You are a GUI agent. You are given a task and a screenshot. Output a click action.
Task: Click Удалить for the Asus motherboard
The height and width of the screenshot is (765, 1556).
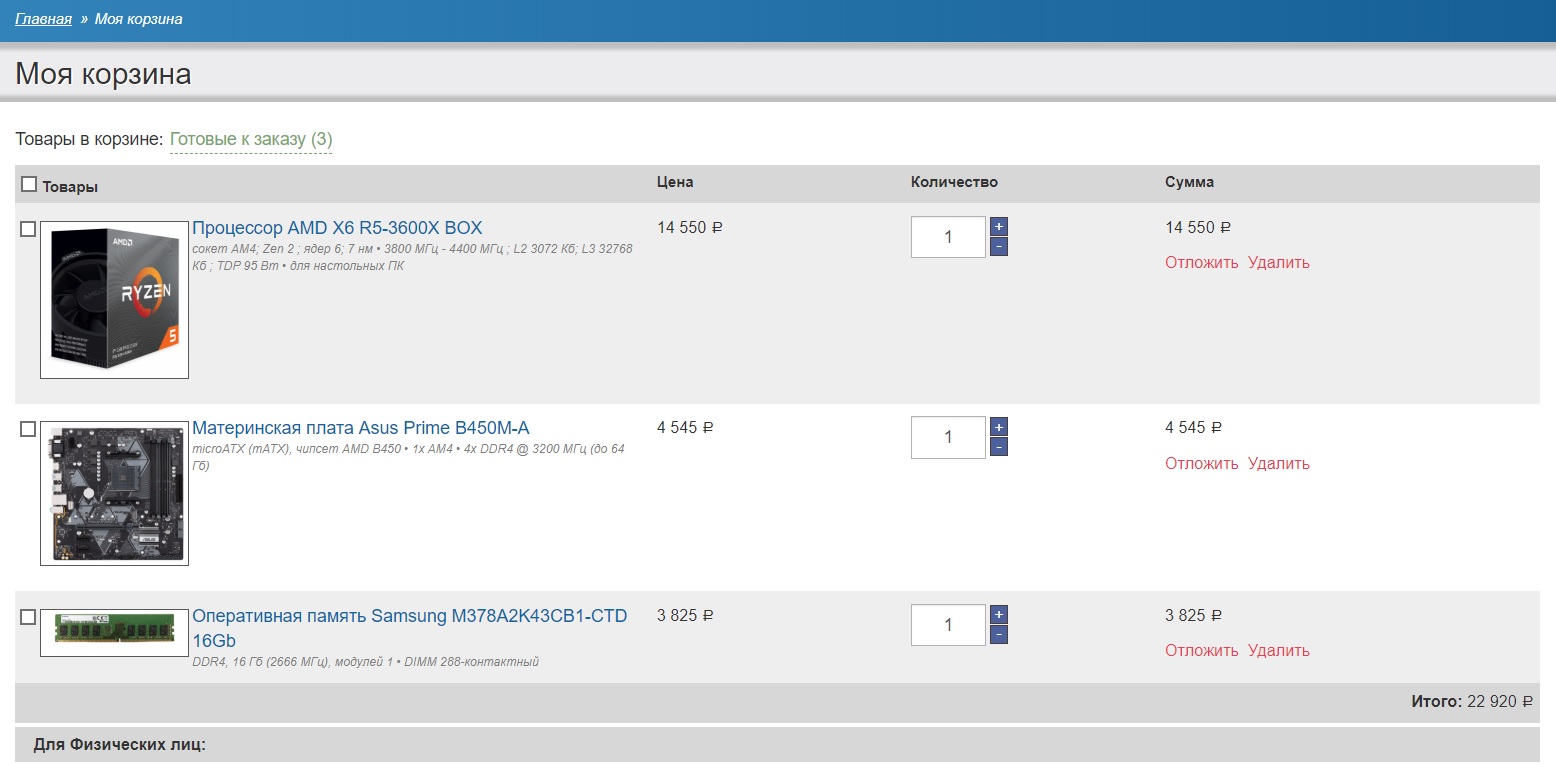(x=1279, y=463)
